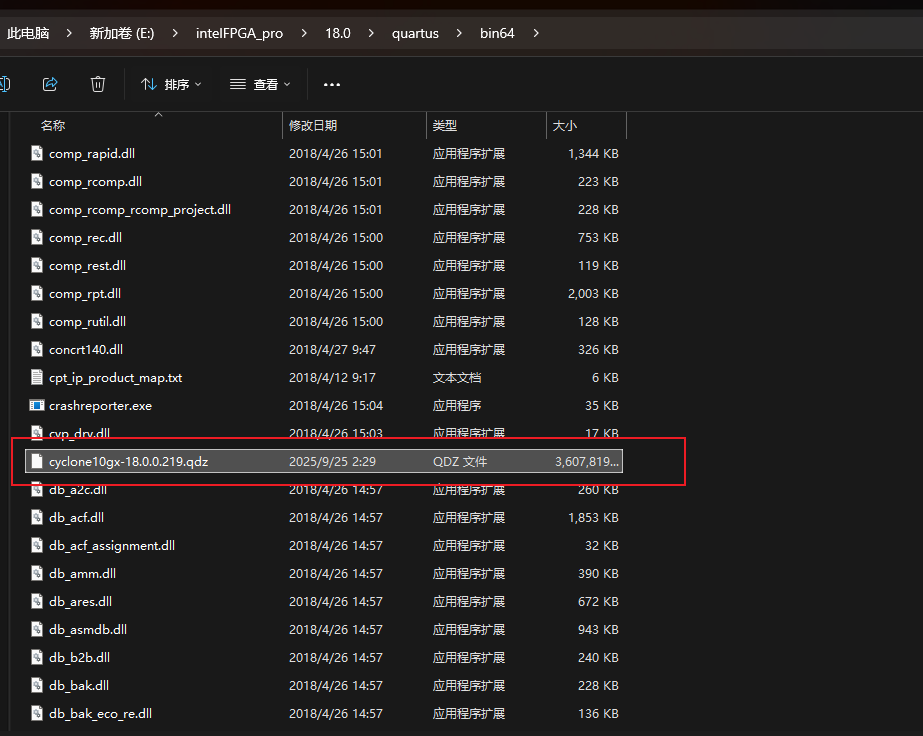Click the quartus breadcrumb segment
This screenshot has width=923, height=736.
415,33
